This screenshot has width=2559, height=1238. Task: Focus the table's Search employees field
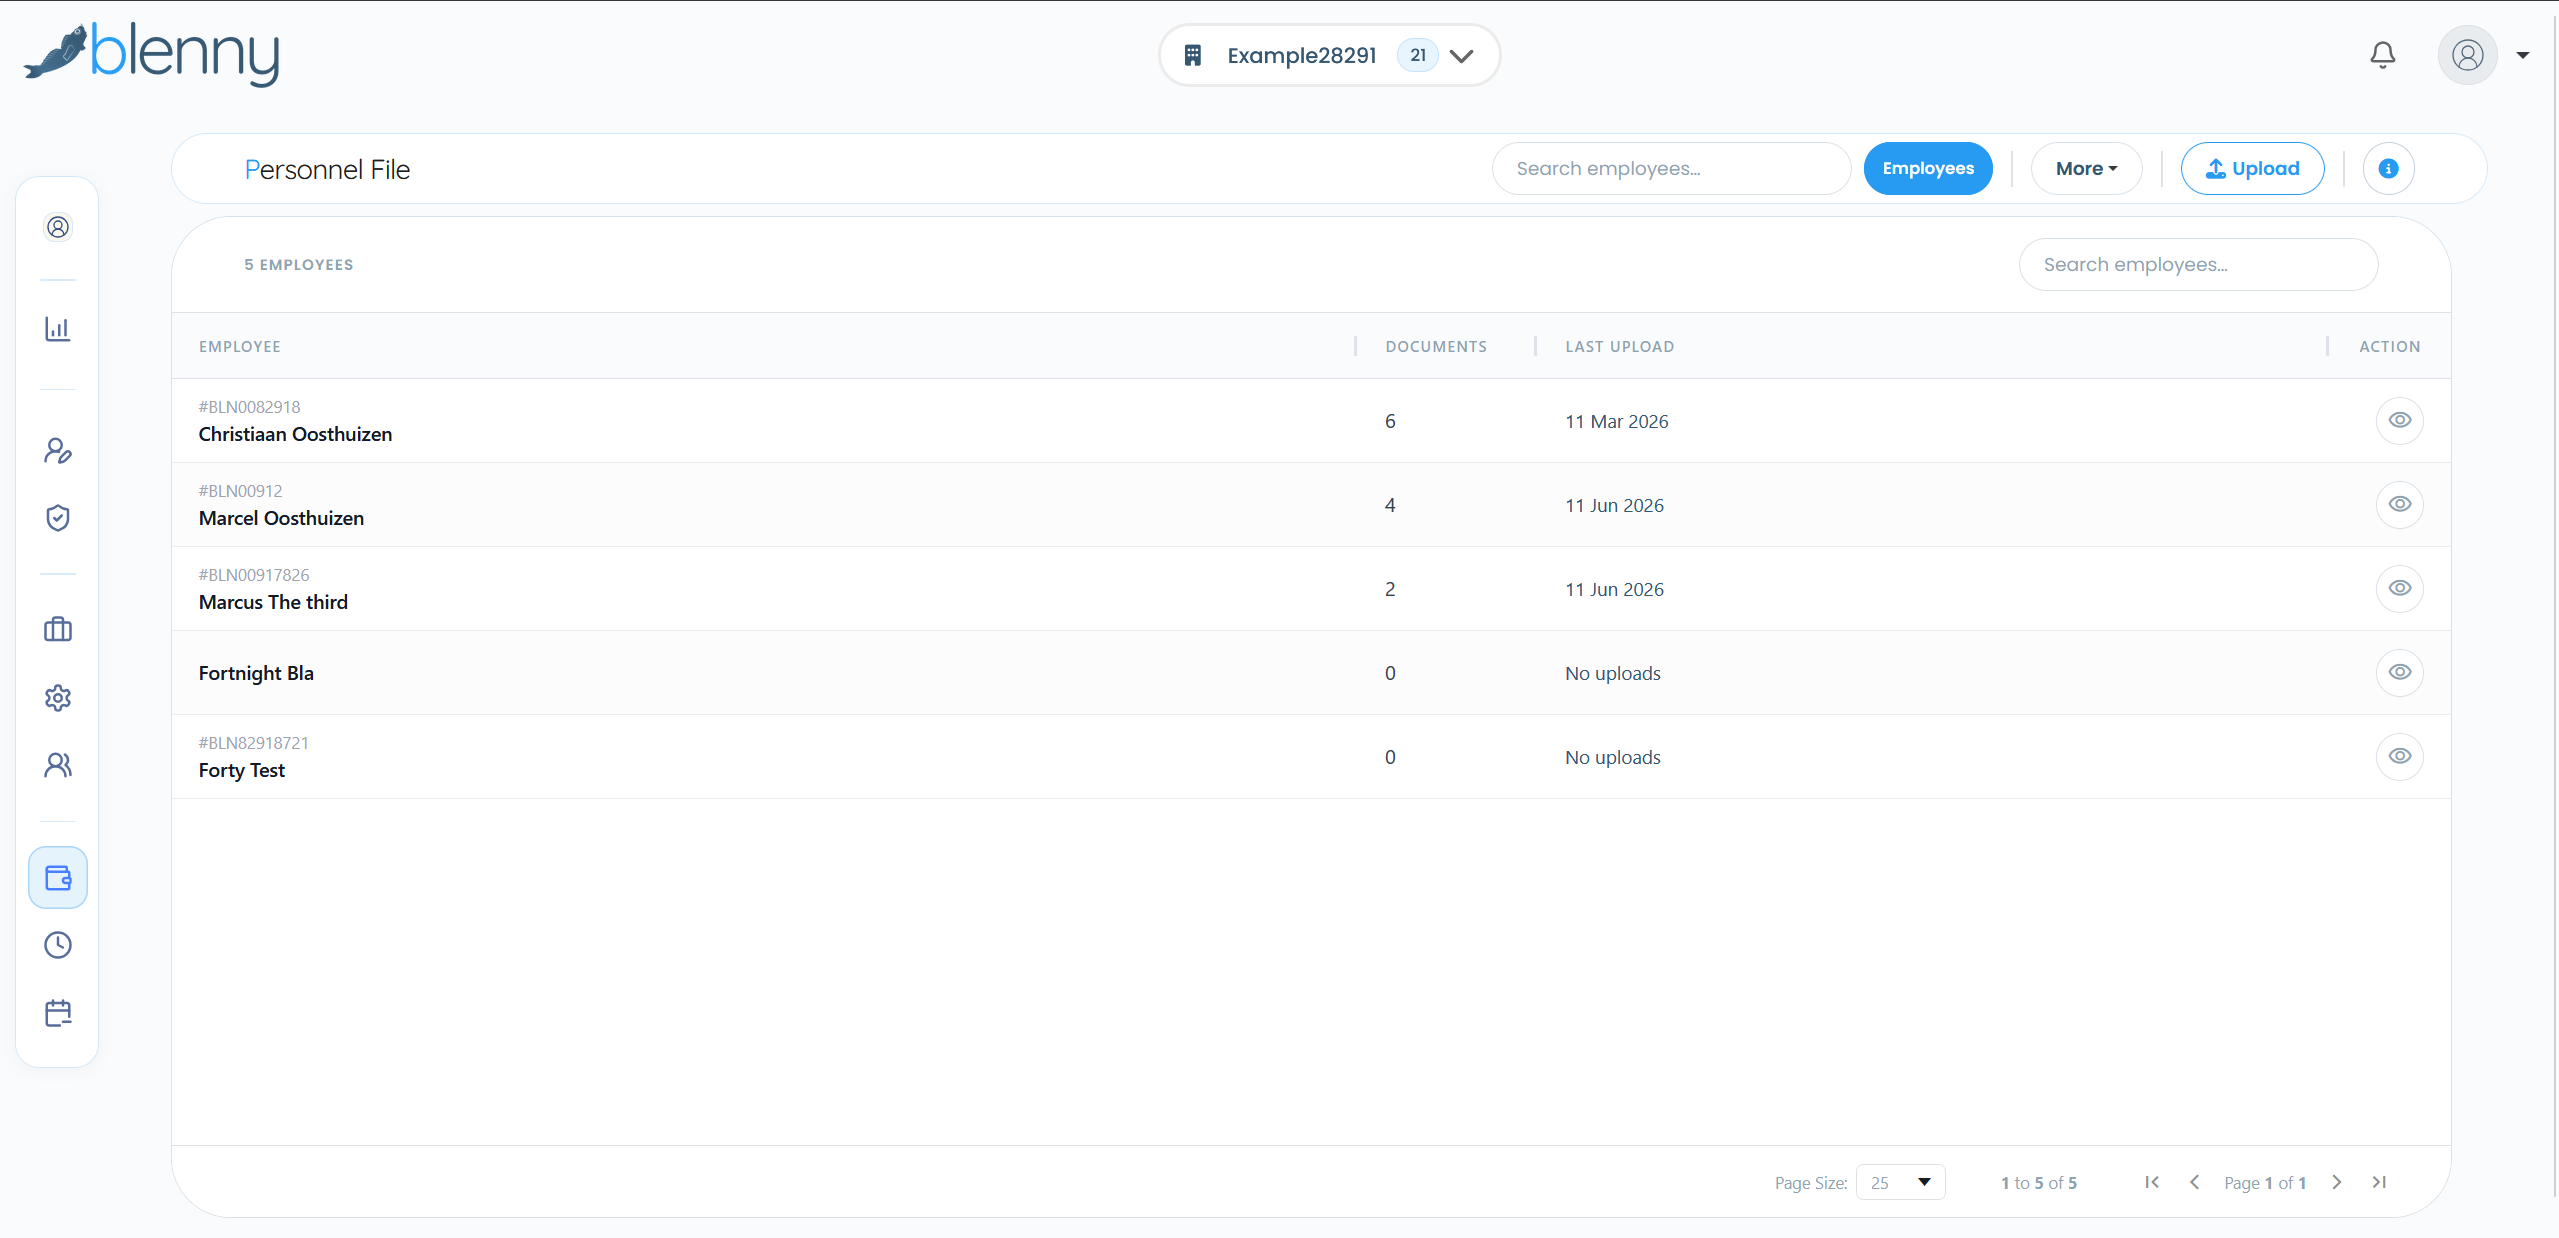tap(2197, 265)
